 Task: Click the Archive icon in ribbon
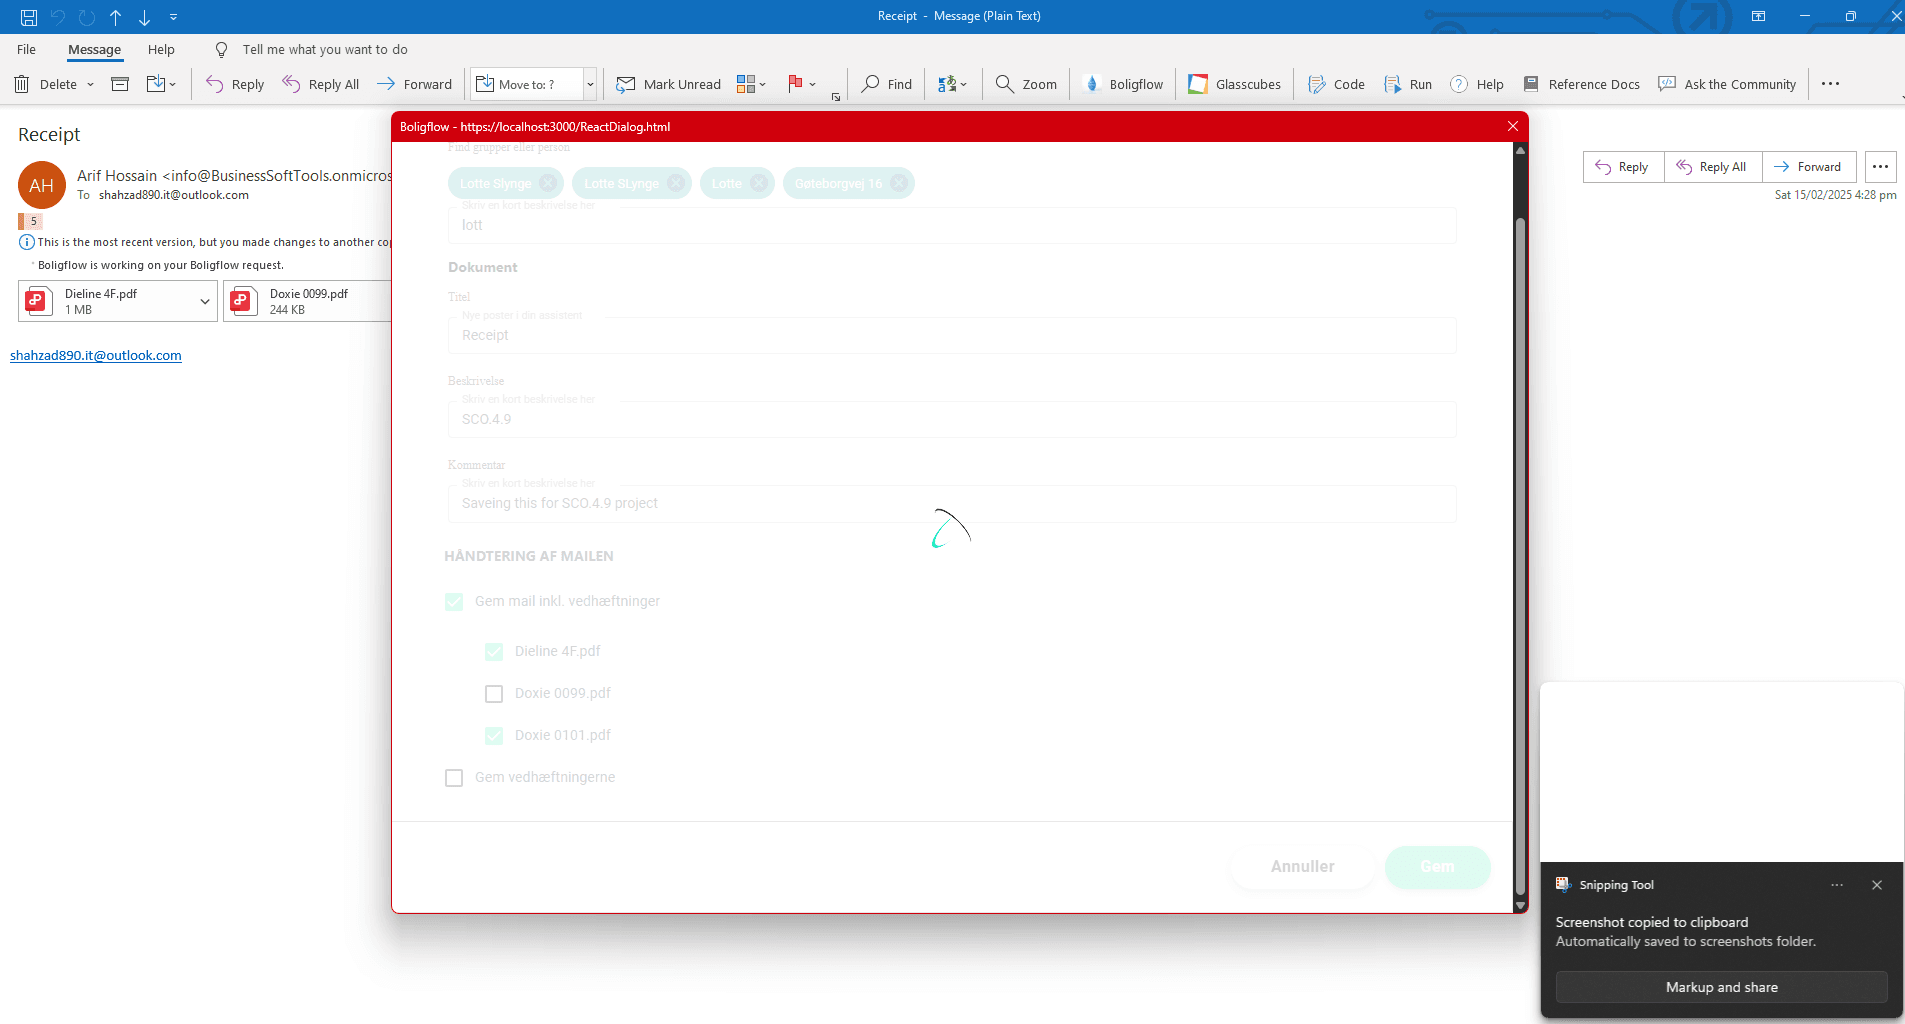click(x=120, y=84)
